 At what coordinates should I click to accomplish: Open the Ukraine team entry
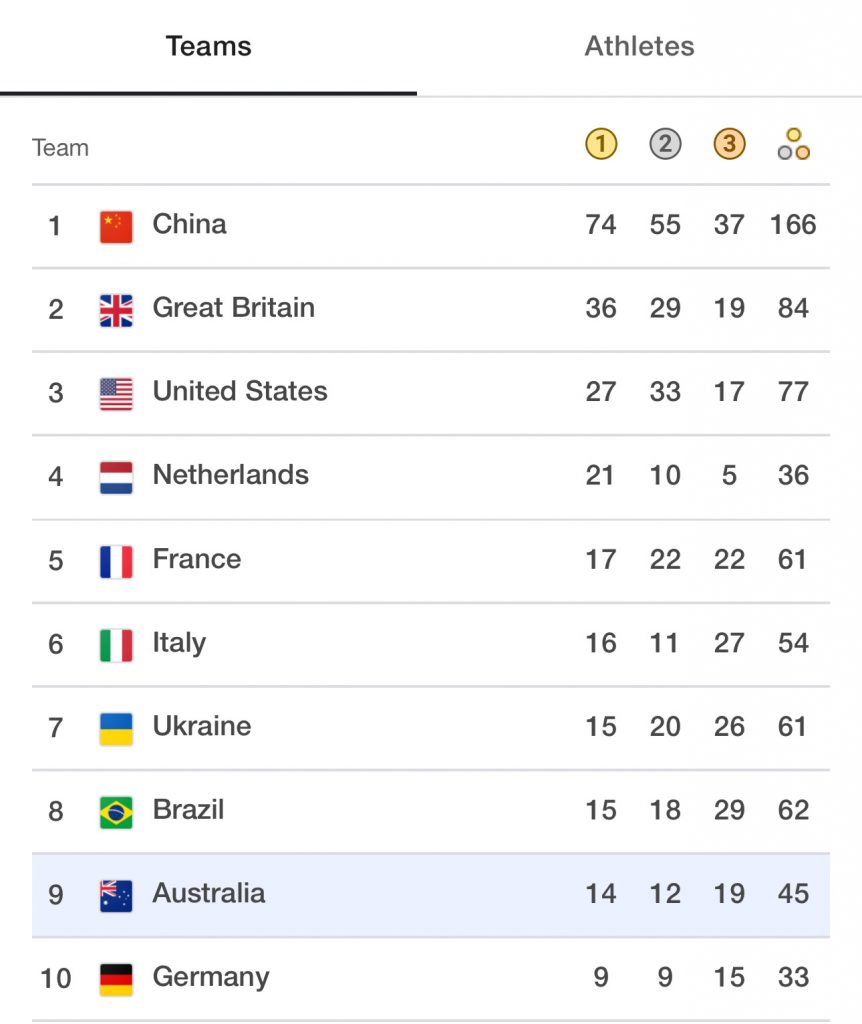431,728
